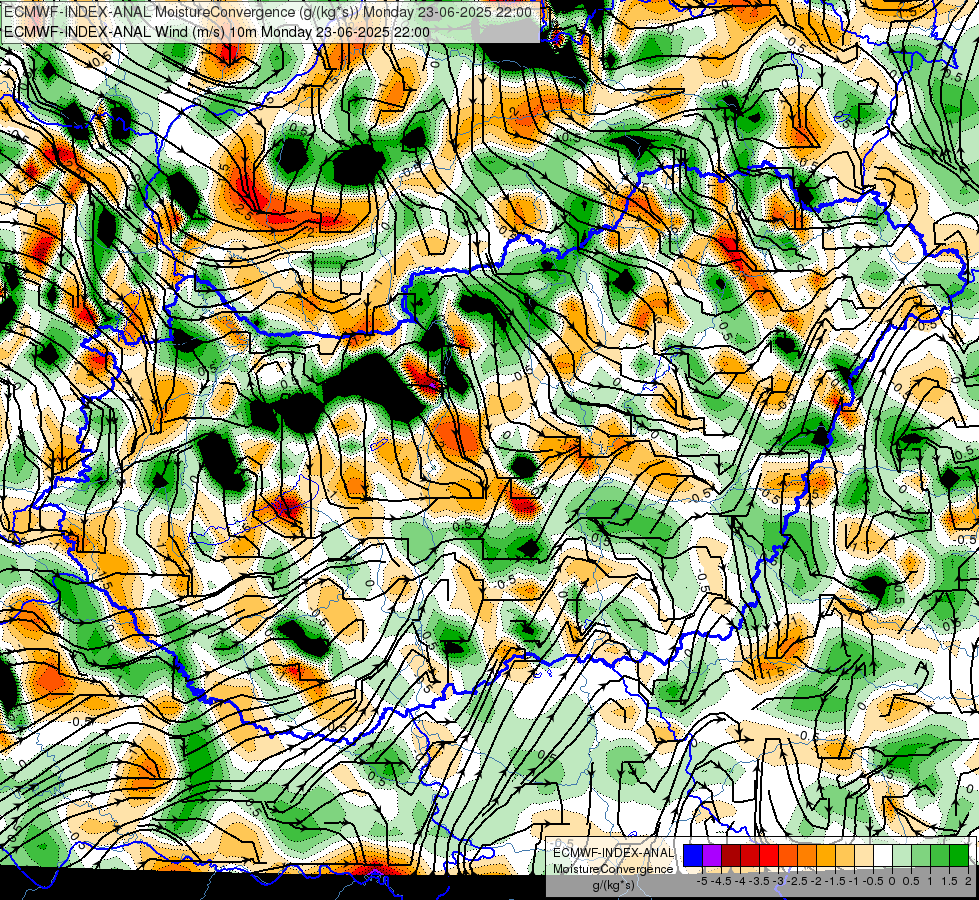Pick the legend swatch between 1 and 1.5
The width and height of the screenshot is (979, 900).
click(940, 855)
